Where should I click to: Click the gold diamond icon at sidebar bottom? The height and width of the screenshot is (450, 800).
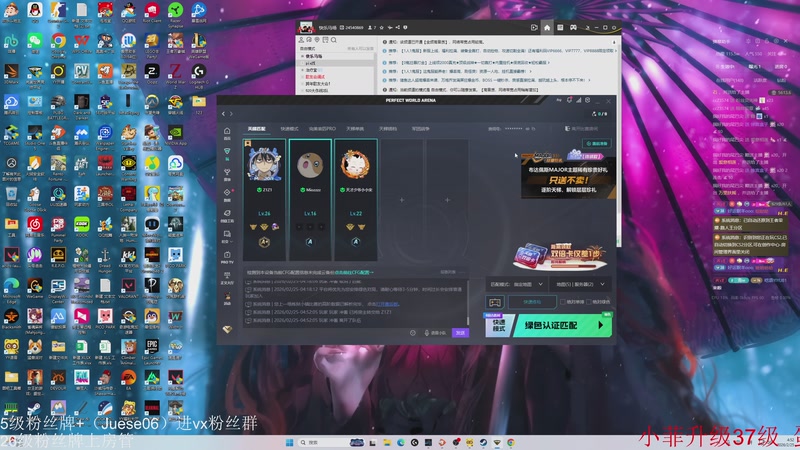click(227, 330)
